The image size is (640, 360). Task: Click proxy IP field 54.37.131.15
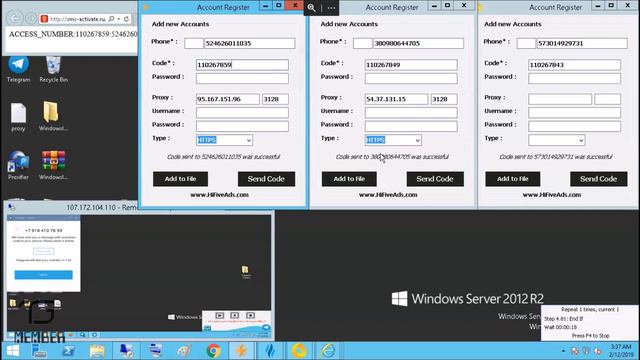click(396, 99)
